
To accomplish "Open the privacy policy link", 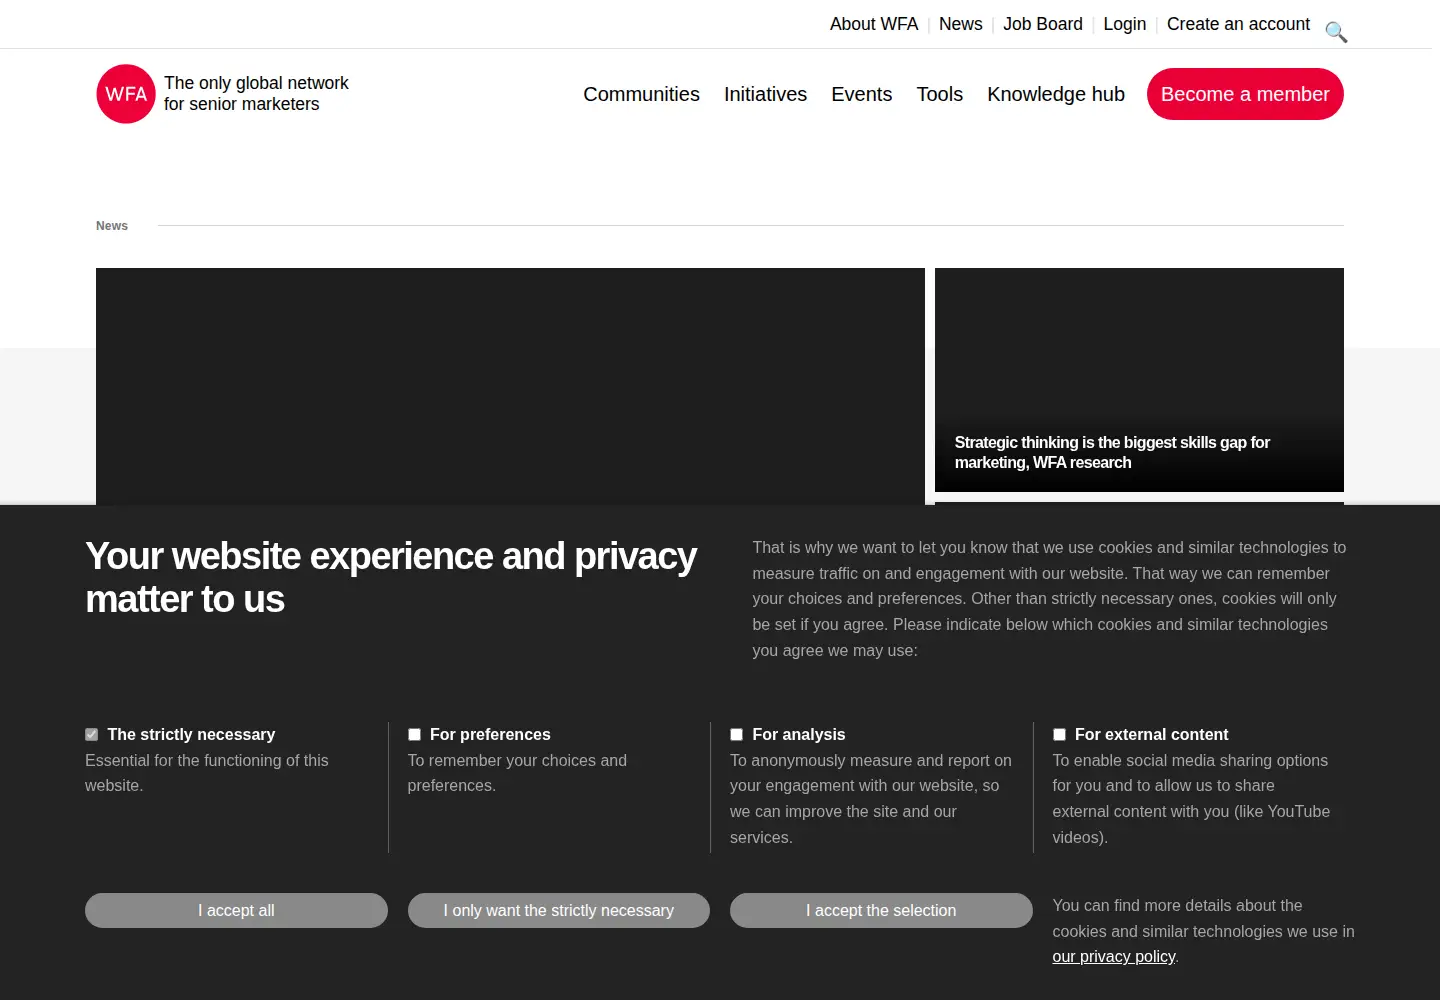I will (x=1113, y=957).
